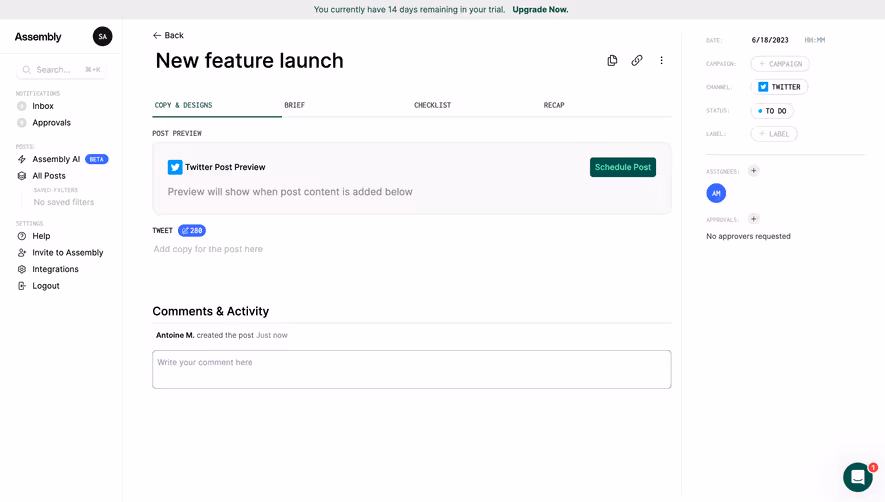Click Invite to Assembly

click(67, 252)
